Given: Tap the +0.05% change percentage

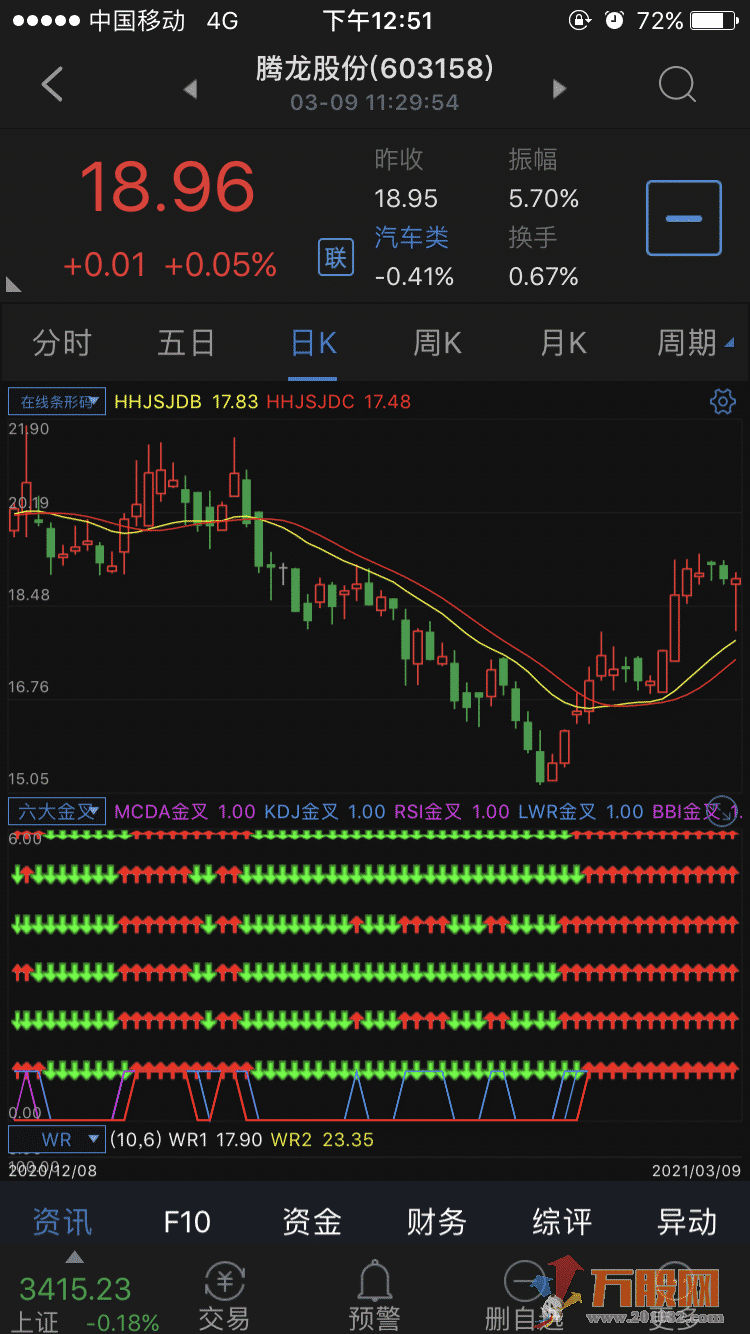Looking at the screenshot, I should [220, 265].
